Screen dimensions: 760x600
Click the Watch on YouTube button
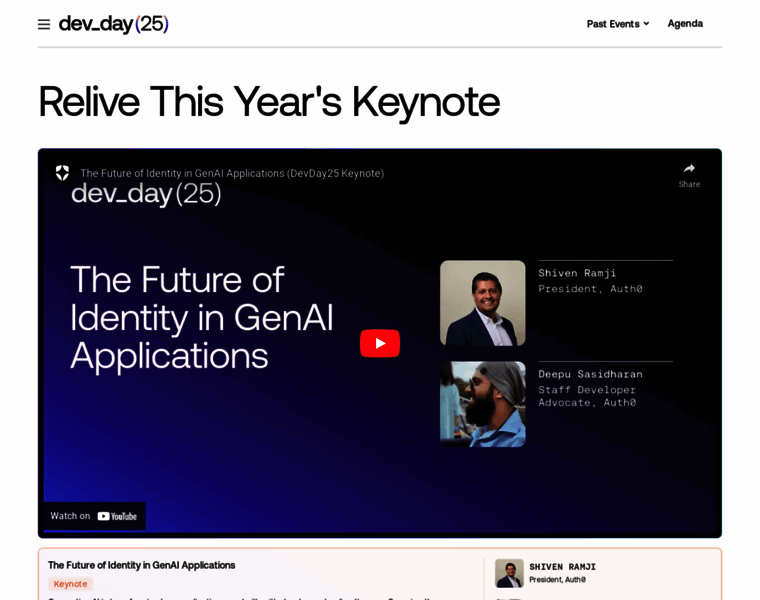94,516
